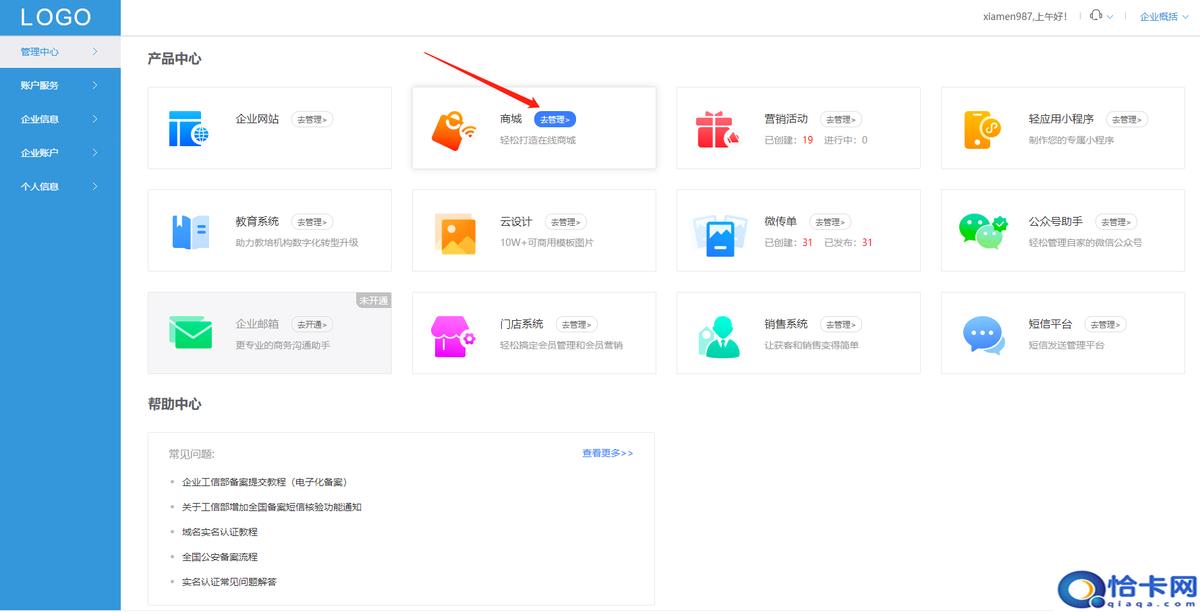Click the orange 商城 shopping tag icon
Viewport: 1200px width, 612px height.
click(x=453, y=129)
